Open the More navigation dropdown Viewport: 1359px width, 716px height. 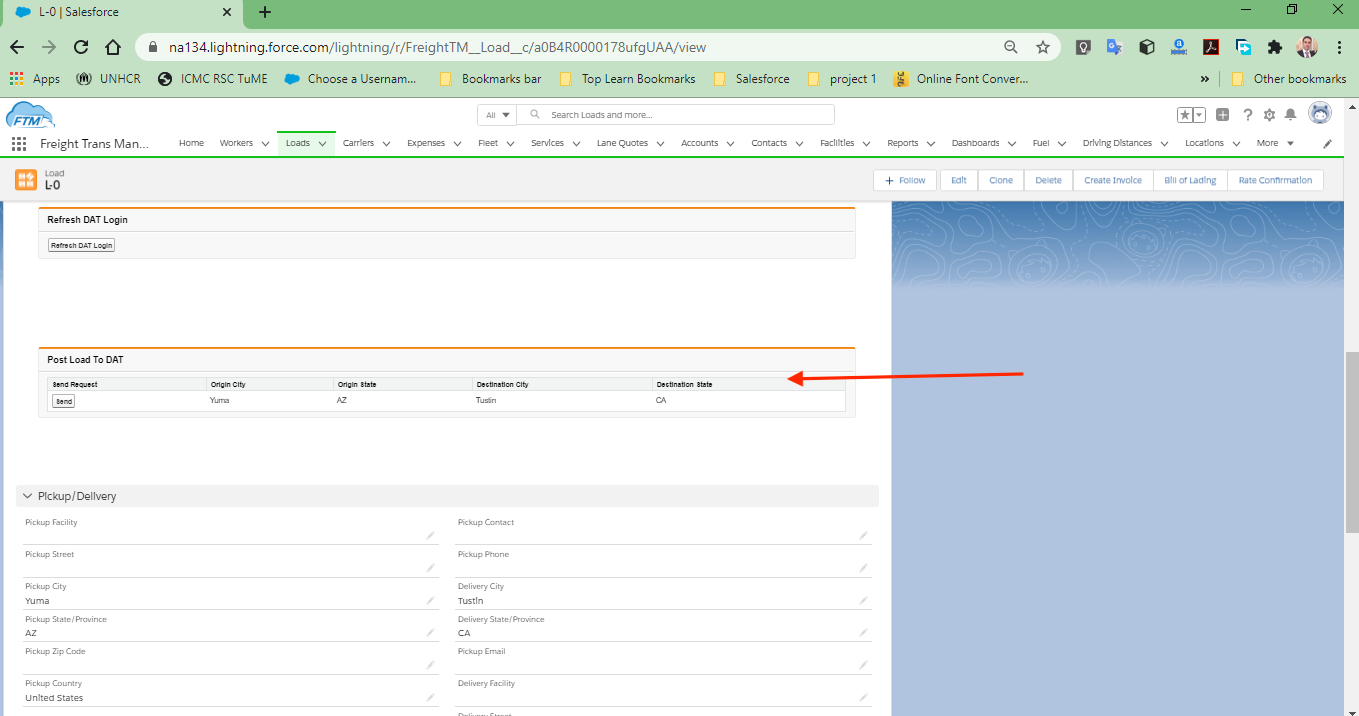point(1275,144)
